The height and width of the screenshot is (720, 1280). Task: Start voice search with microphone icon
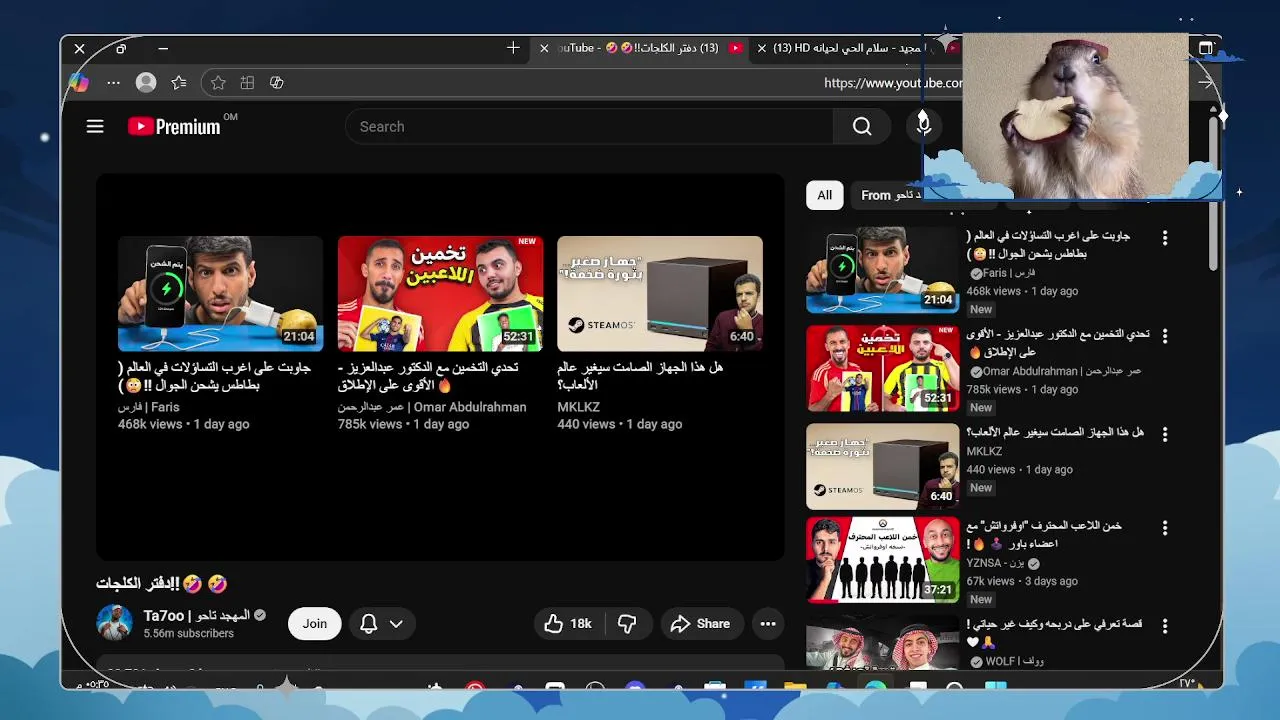pyautogui.click(x=924, y=124)
